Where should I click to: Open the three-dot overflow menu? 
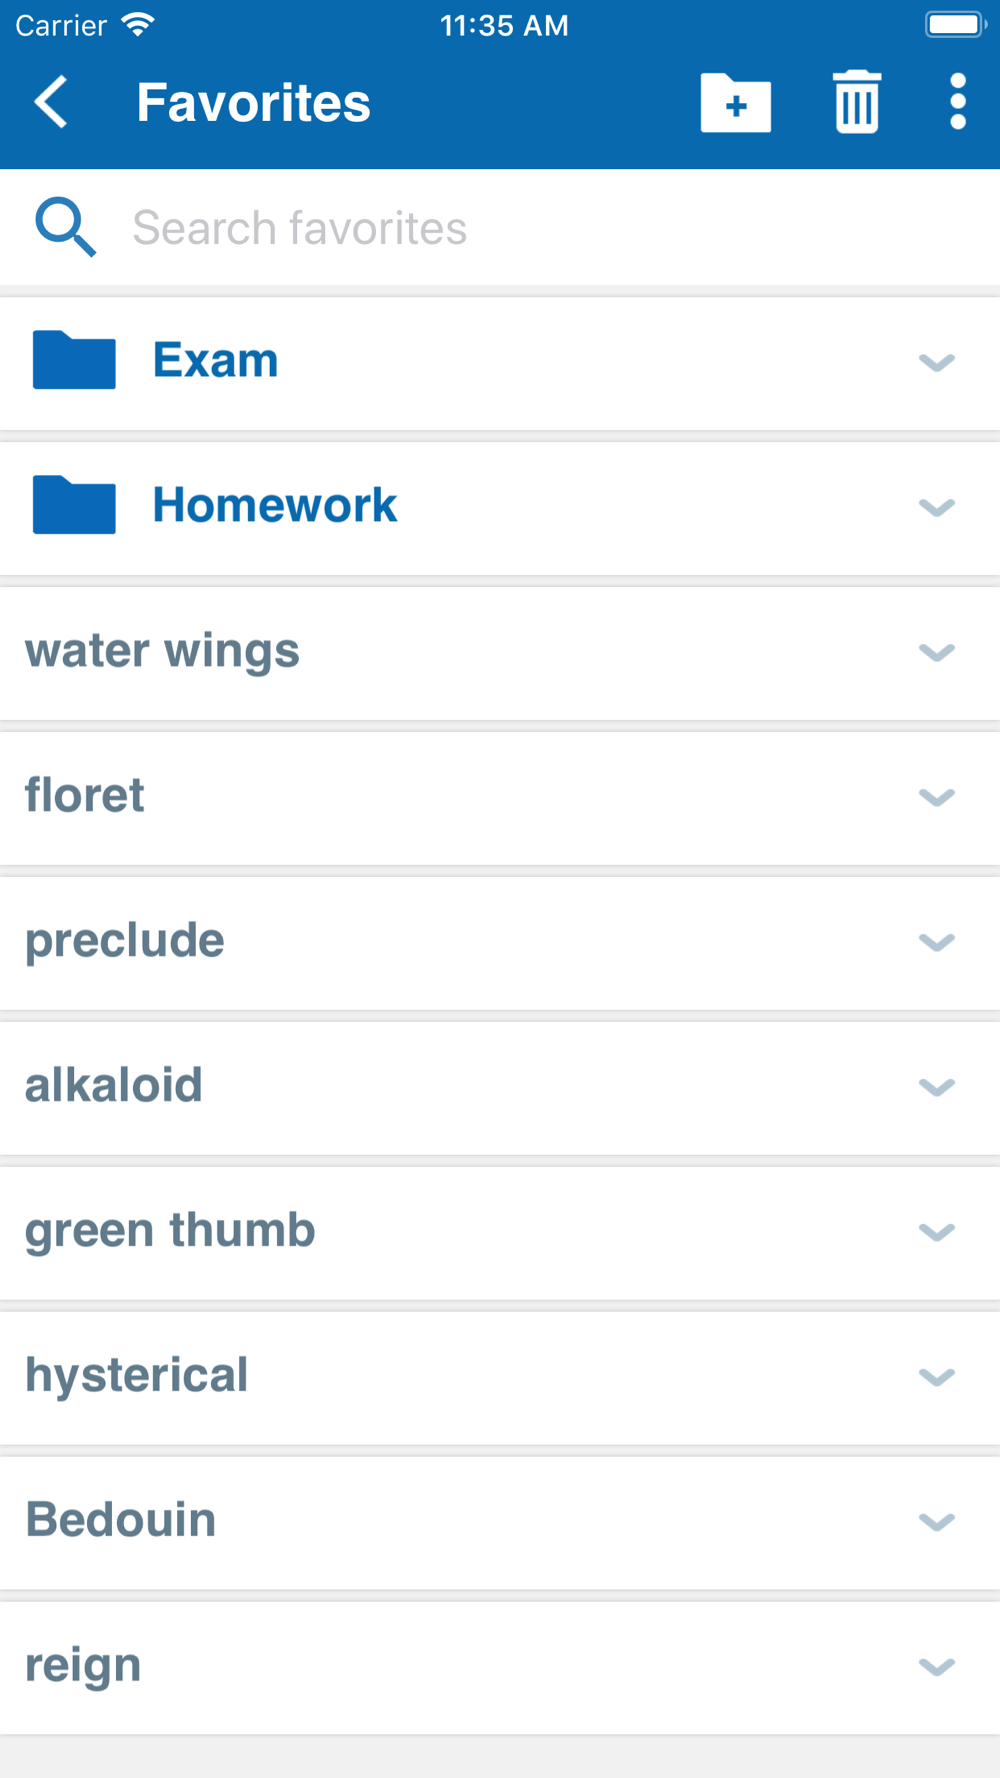(x=958, y=102)
